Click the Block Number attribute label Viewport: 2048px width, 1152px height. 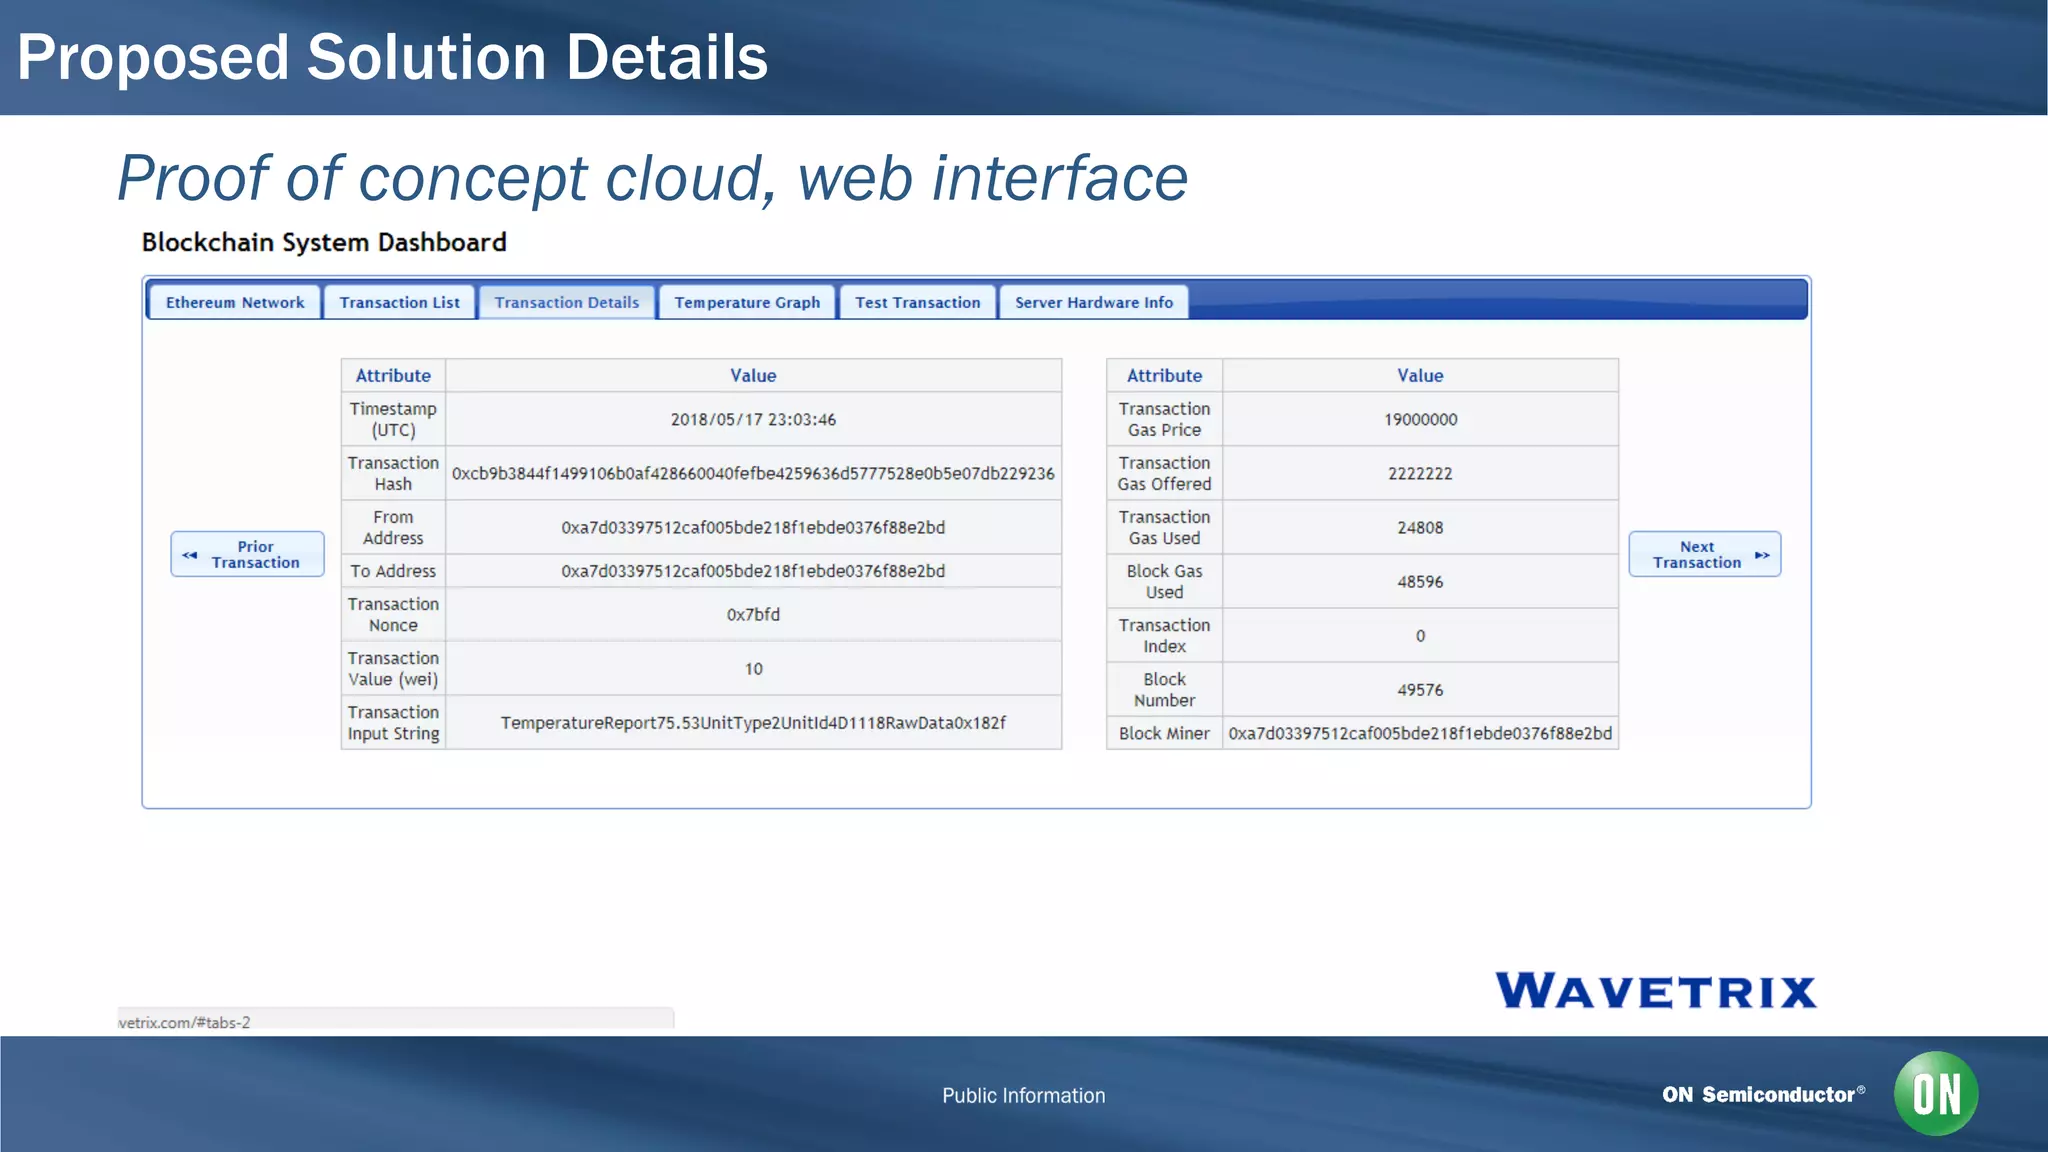pos(1164,689)
